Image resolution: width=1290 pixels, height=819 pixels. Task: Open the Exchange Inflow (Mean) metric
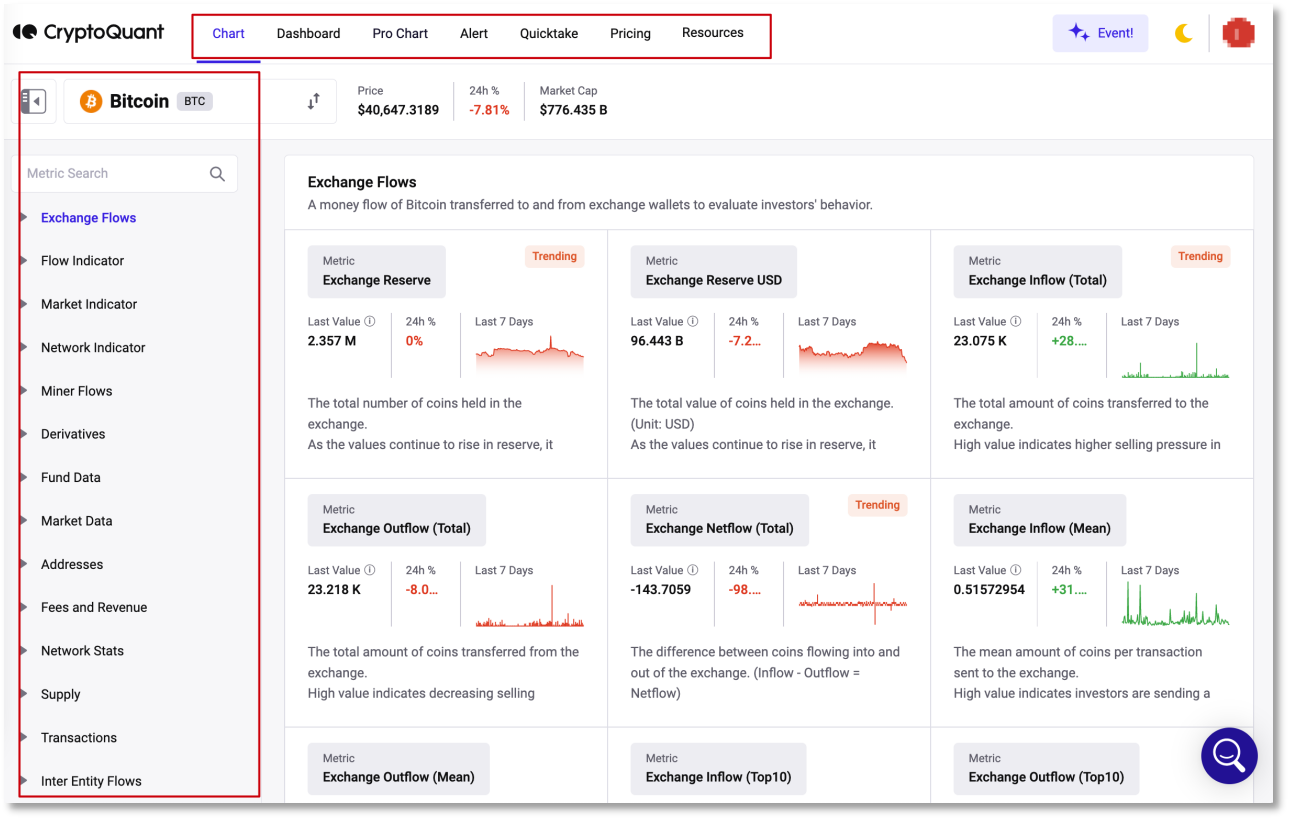1039,520
